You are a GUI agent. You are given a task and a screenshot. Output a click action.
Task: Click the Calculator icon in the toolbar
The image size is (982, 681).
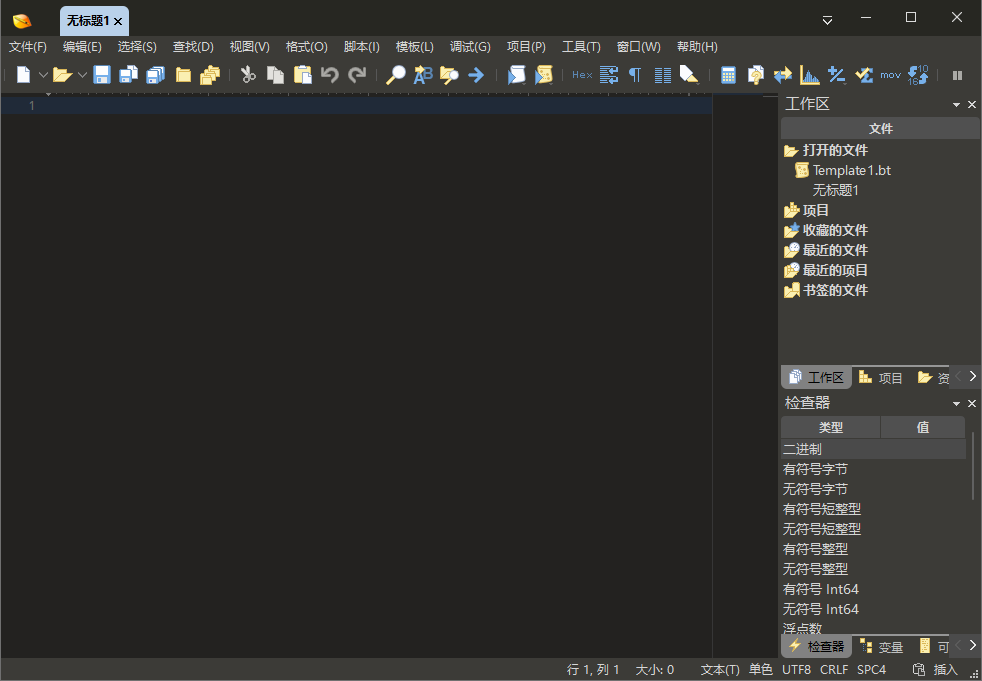[729, 75]
